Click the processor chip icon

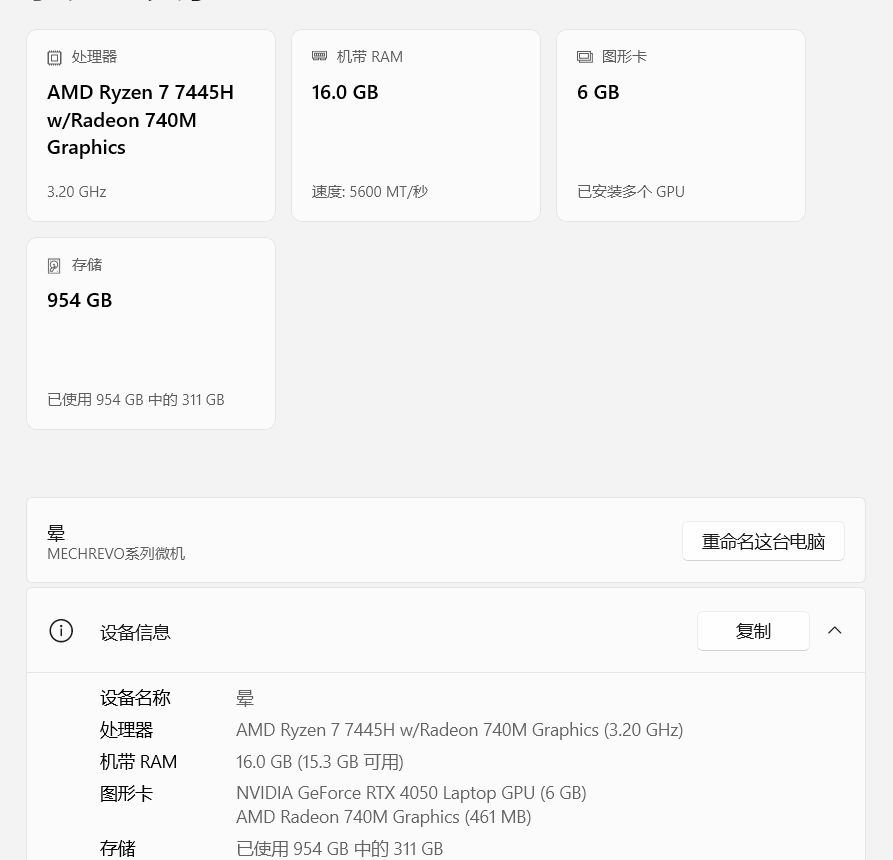[54, 58]
